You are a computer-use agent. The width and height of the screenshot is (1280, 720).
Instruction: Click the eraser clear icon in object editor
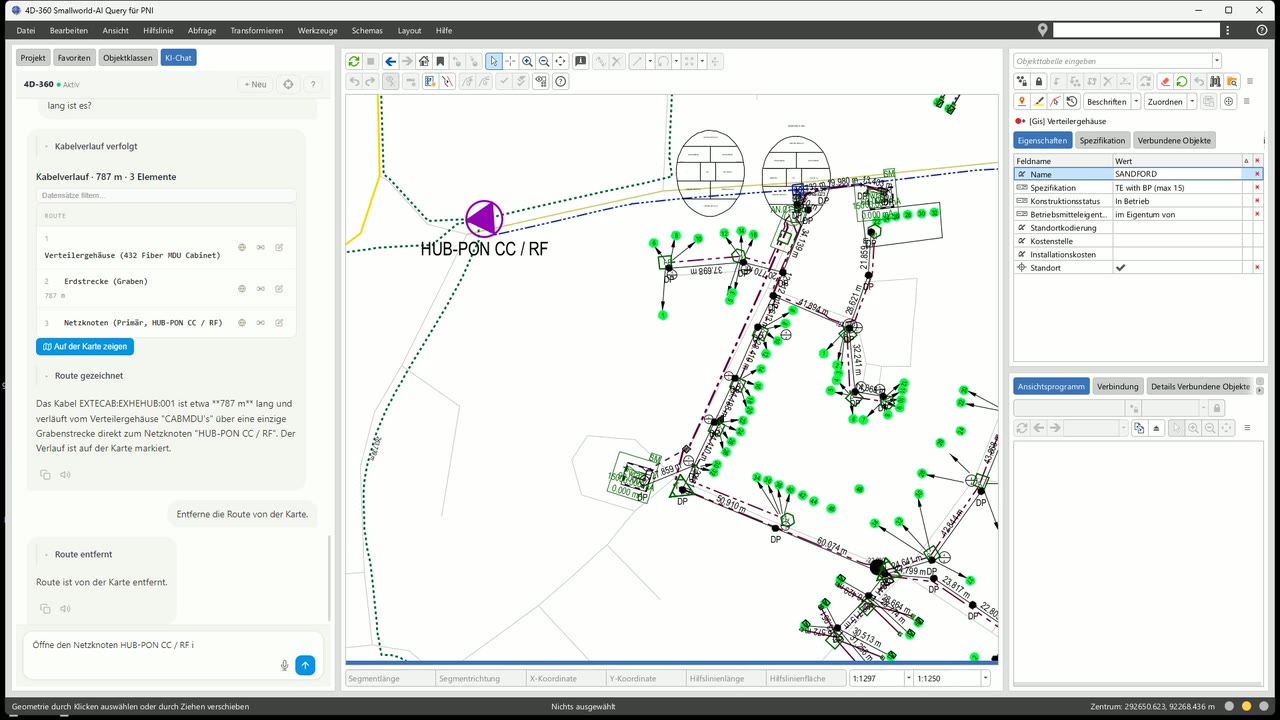pyautogui.click(x=1165, y=81)
